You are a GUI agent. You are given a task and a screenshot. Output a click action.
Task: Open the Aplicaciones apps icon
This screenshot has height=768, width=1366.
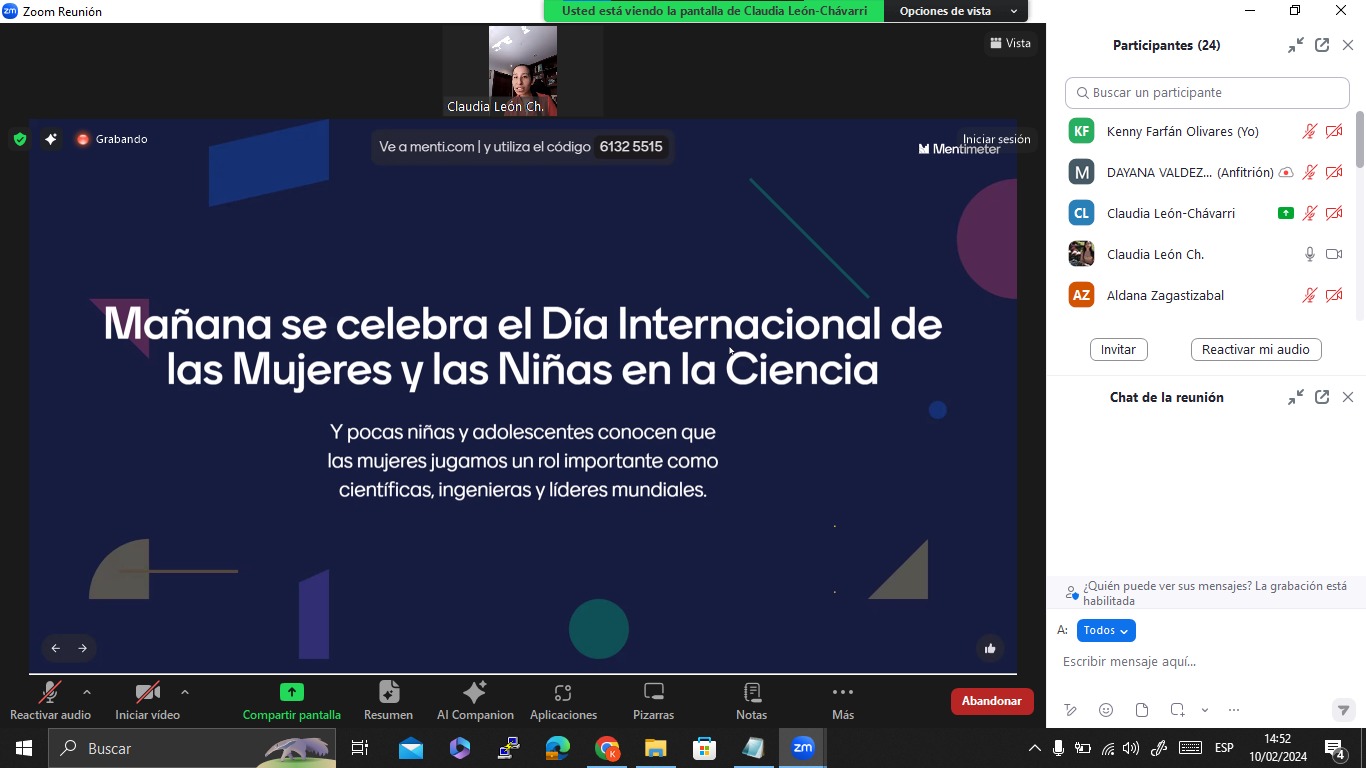click(563, 693)
